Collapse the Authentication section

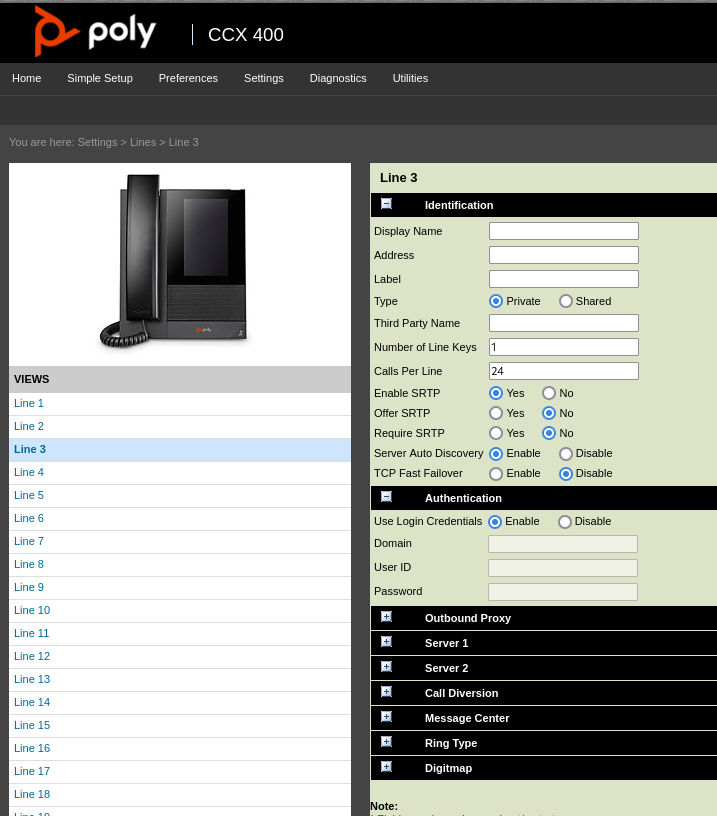386,496
